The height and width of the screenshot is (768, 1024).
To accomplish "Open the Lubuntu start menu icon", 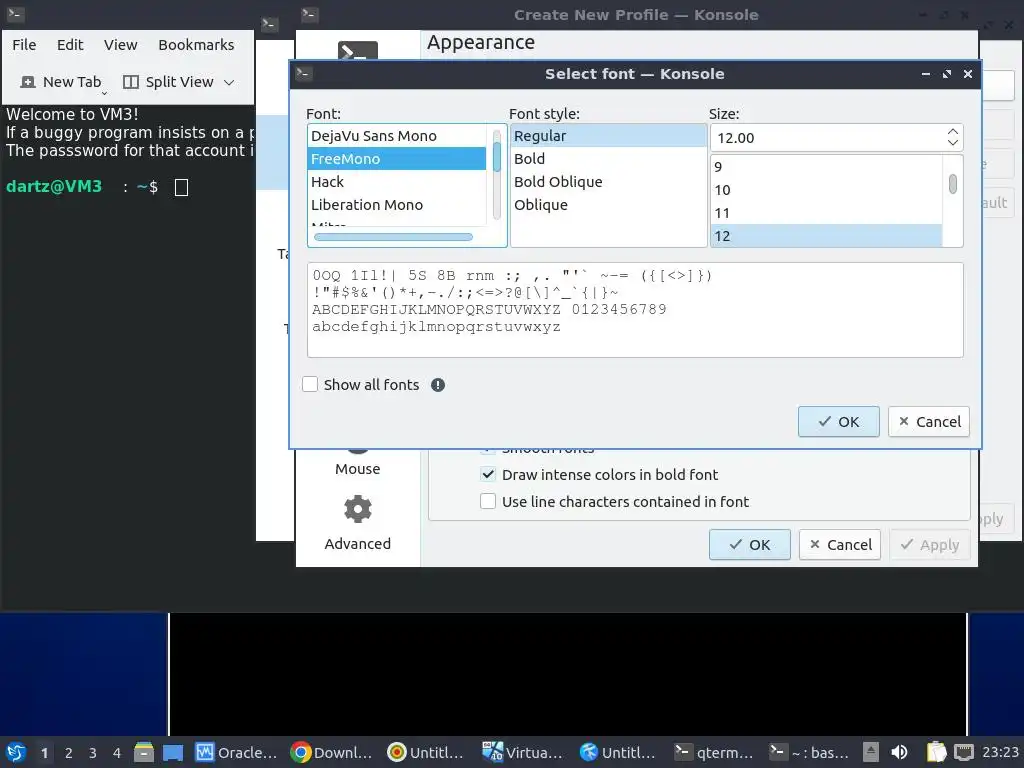I will click(16, 752).
